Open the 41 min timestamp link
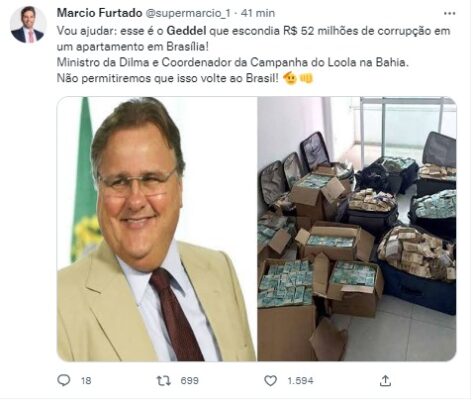 (x=258, y=13)
